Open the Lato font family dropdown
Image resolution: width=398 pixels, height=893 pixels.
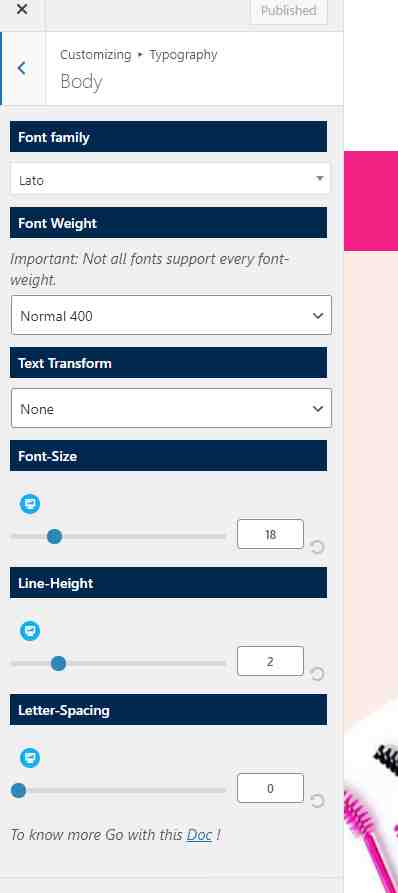point(170,179)
